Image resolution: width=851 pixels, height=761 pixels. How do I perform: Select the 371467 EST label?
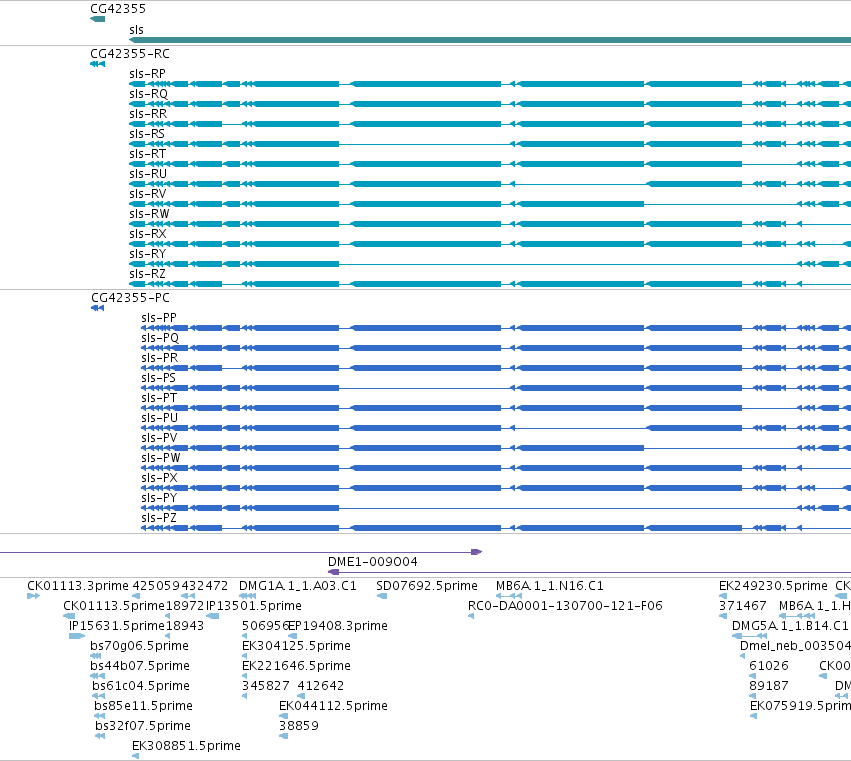coord(742,606)
